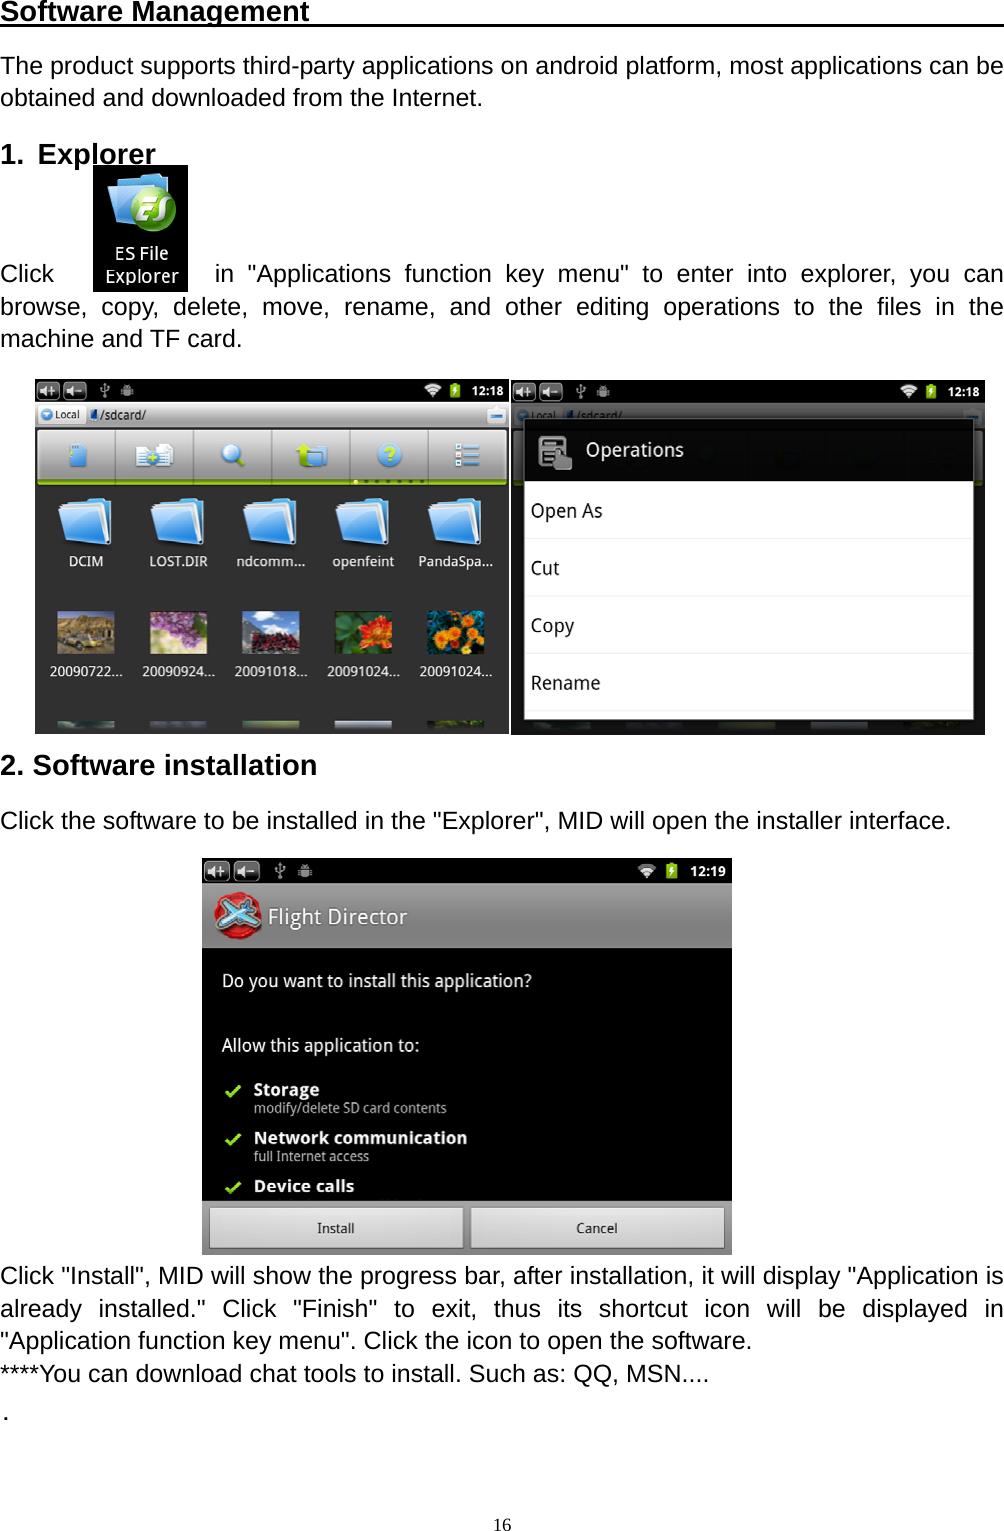Tap the volume up icon in status bar
Image resolution: width=1004 pixels, height=1531 pixels.
coord(47,391)
